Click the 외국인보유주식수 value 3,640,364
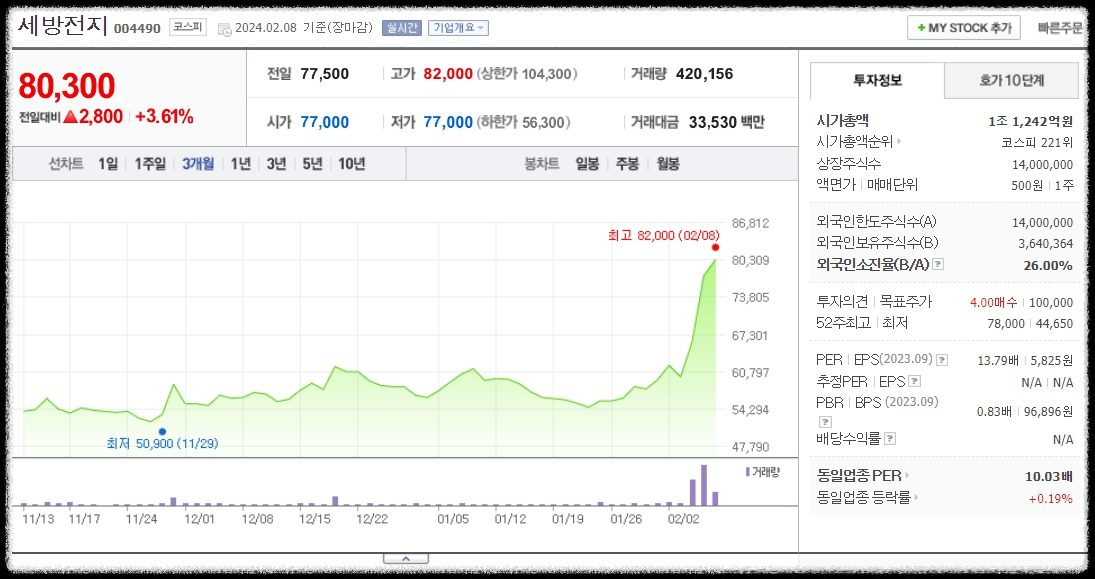This screenshot has height=579, width=1095. [x=1045, y=244]
